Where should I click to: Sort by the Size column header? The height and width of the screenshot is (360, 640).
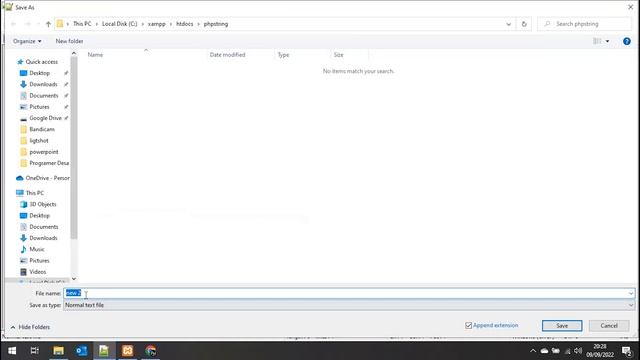(x=338, y=55)
